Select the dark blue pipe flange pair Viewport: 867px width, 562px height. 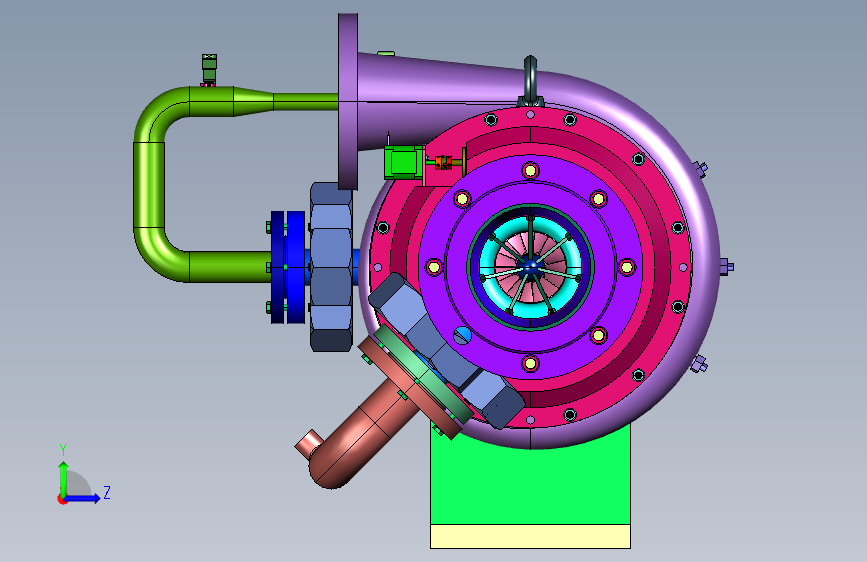click(x=288, y=267)
